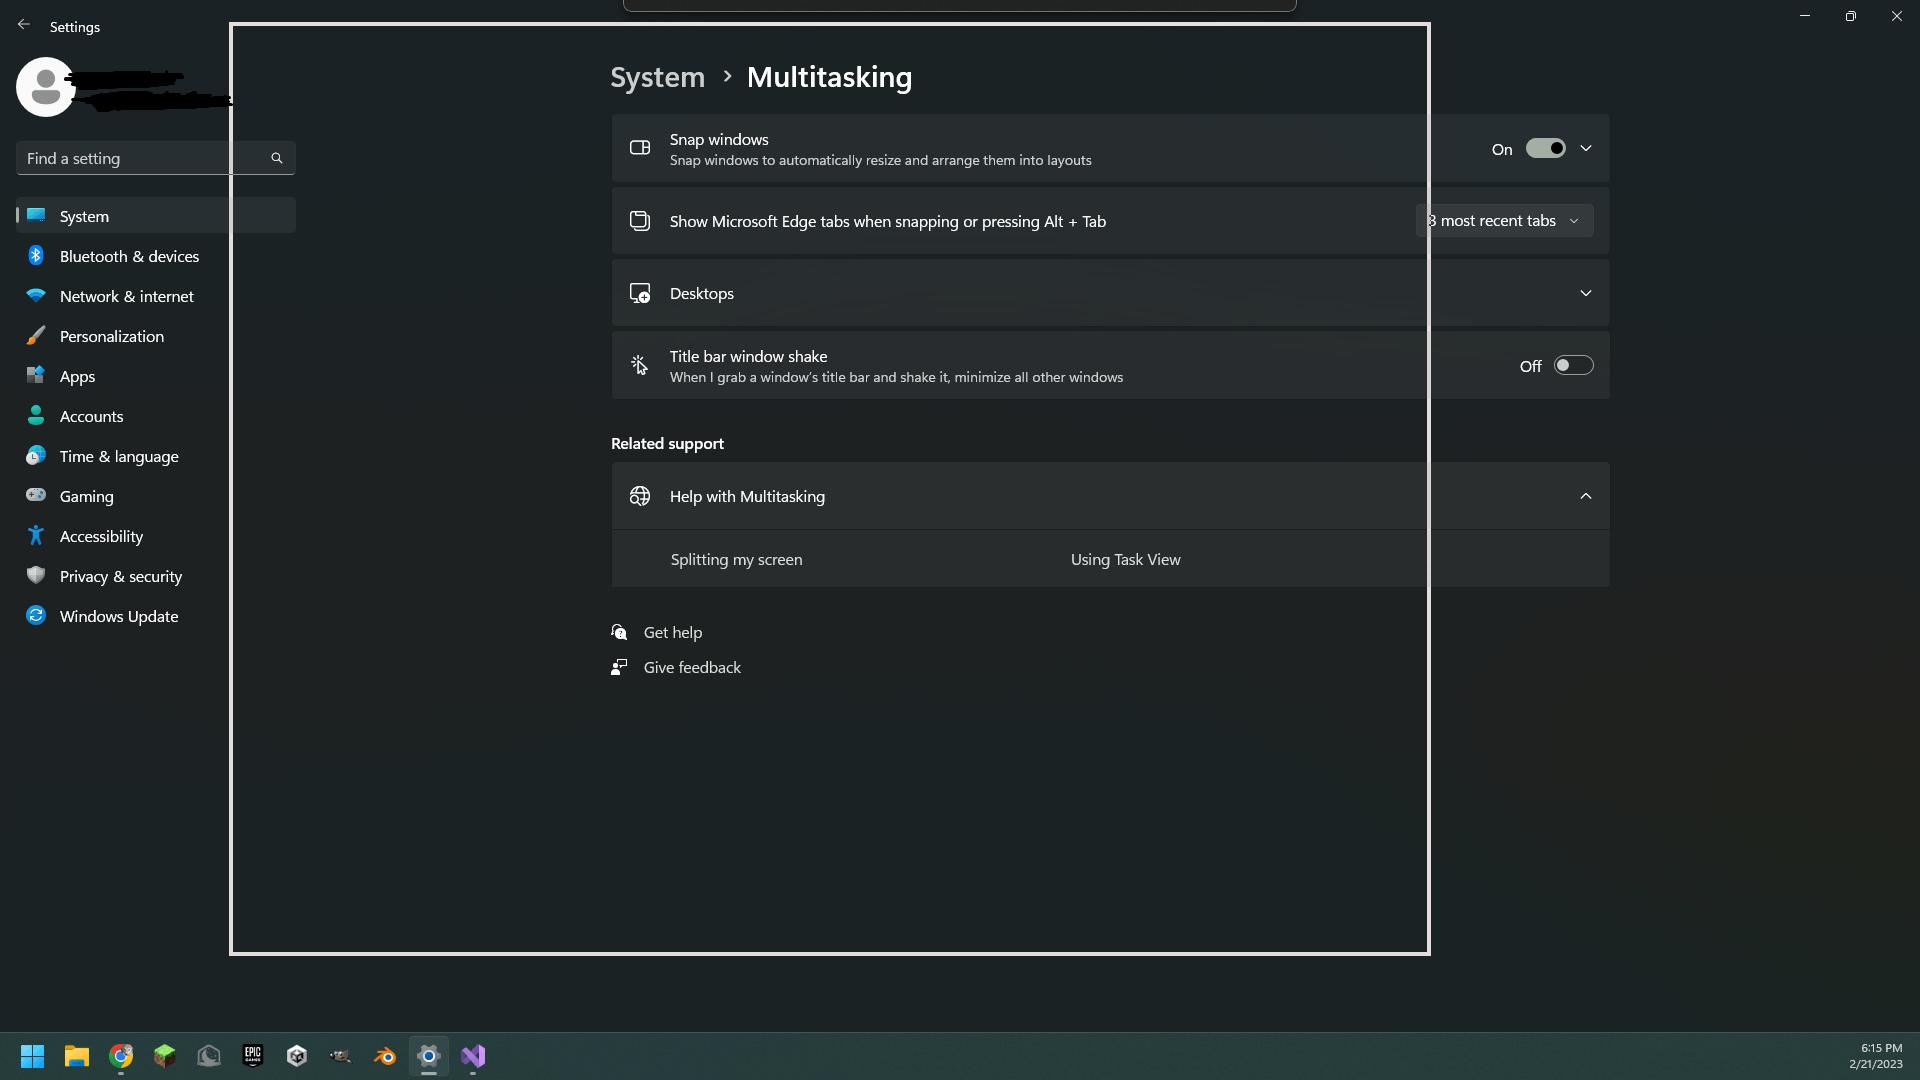Select System in the sidebar
The image size is (1920, 1080).
(155, 216)
